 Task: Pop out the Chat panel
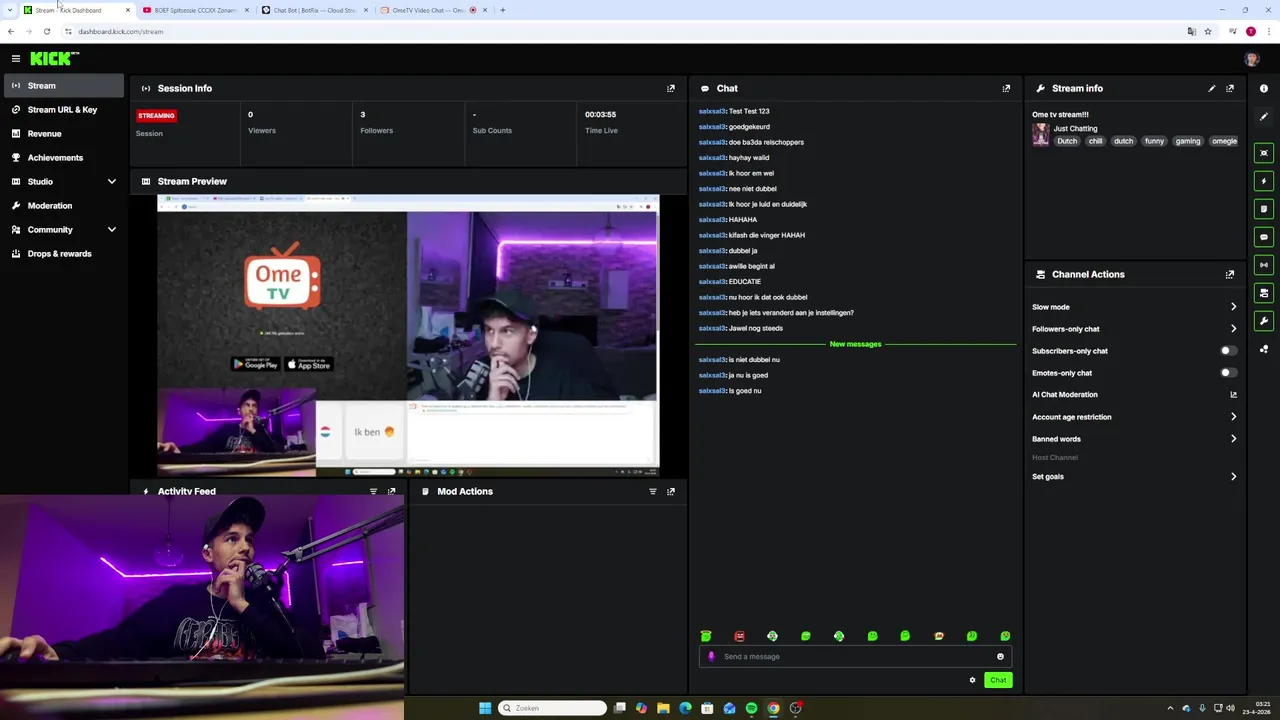point(1006,88)
